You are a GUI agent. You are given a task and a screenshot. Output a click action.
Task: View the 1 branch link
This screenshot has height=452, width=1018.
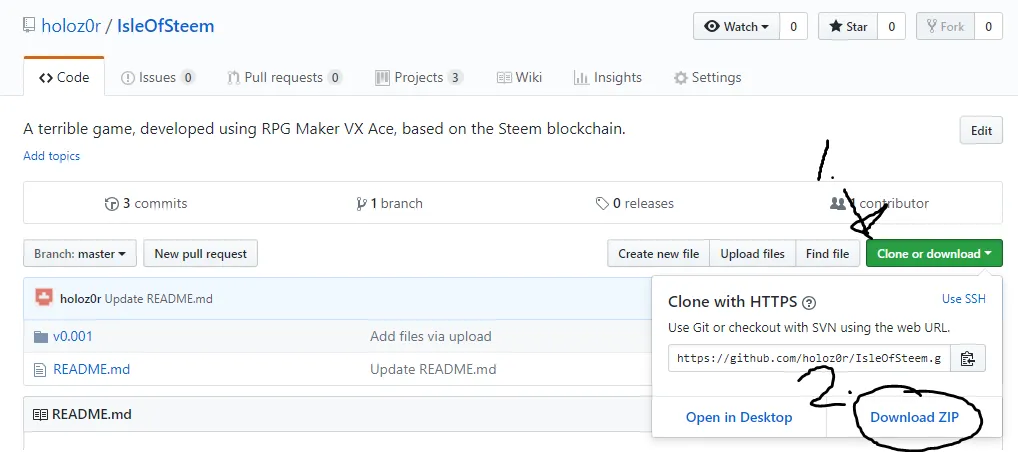tap(390, 203)
